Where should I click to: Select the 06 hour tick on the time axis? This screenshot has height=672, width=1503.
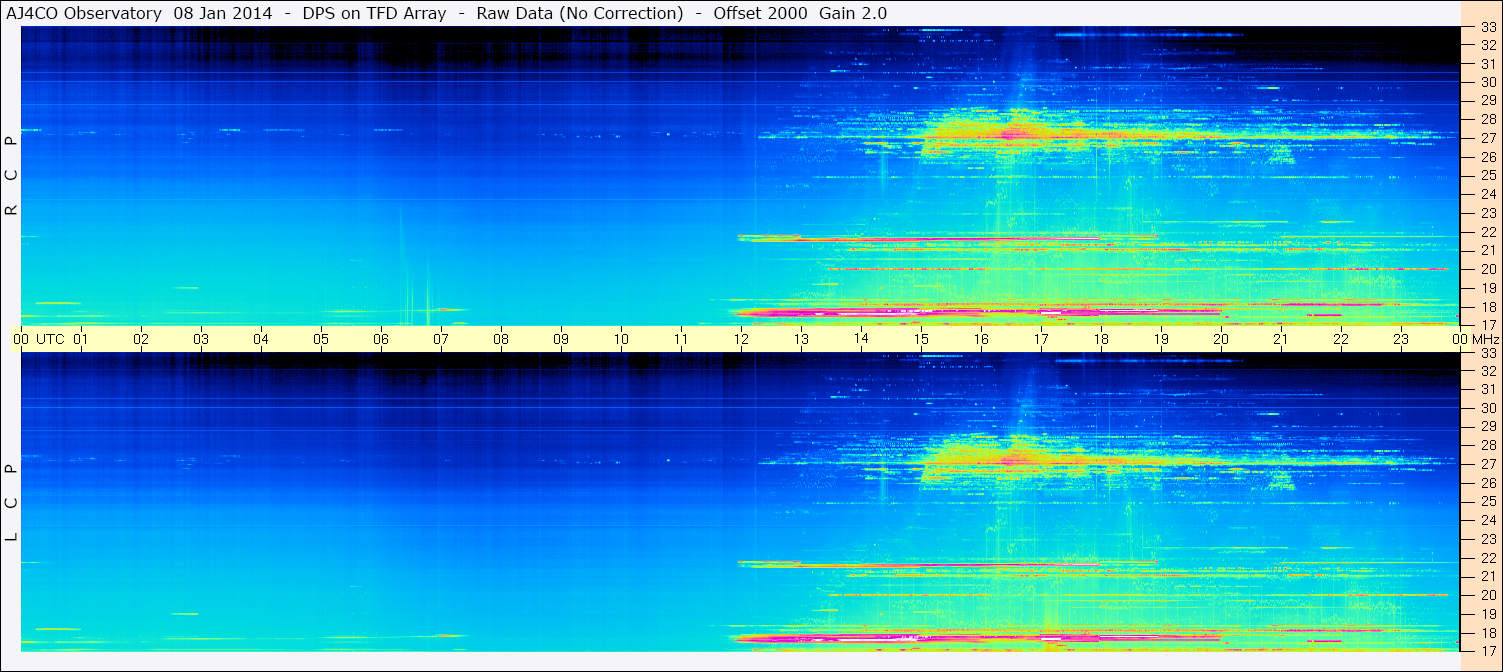pyautogui.click(x=380, y=339)
